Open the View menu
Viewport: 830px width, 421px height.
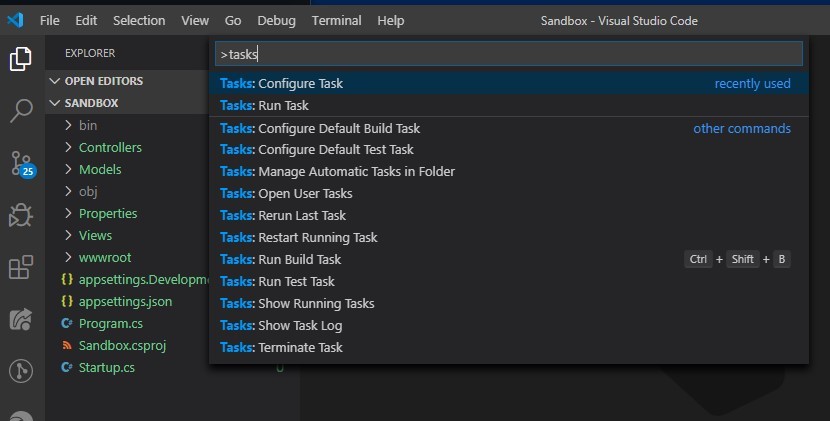pos(195,21)
